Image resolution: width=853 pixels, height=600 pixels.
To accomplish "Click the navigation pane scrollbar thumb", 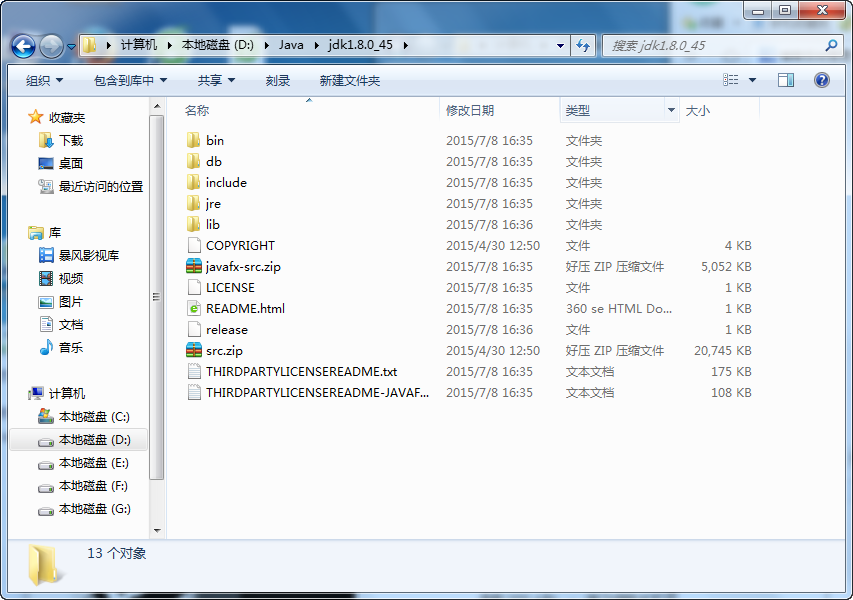I will tap(157, 297).
